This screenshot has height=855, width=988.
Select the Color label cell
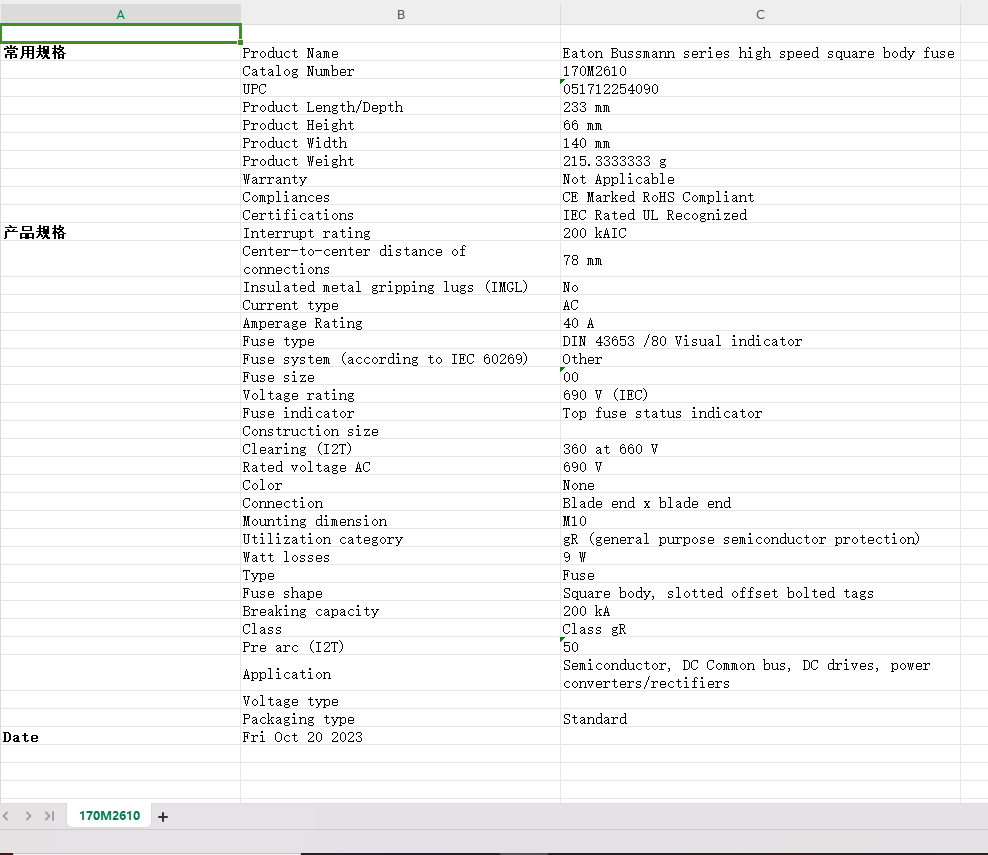(401, 485)
